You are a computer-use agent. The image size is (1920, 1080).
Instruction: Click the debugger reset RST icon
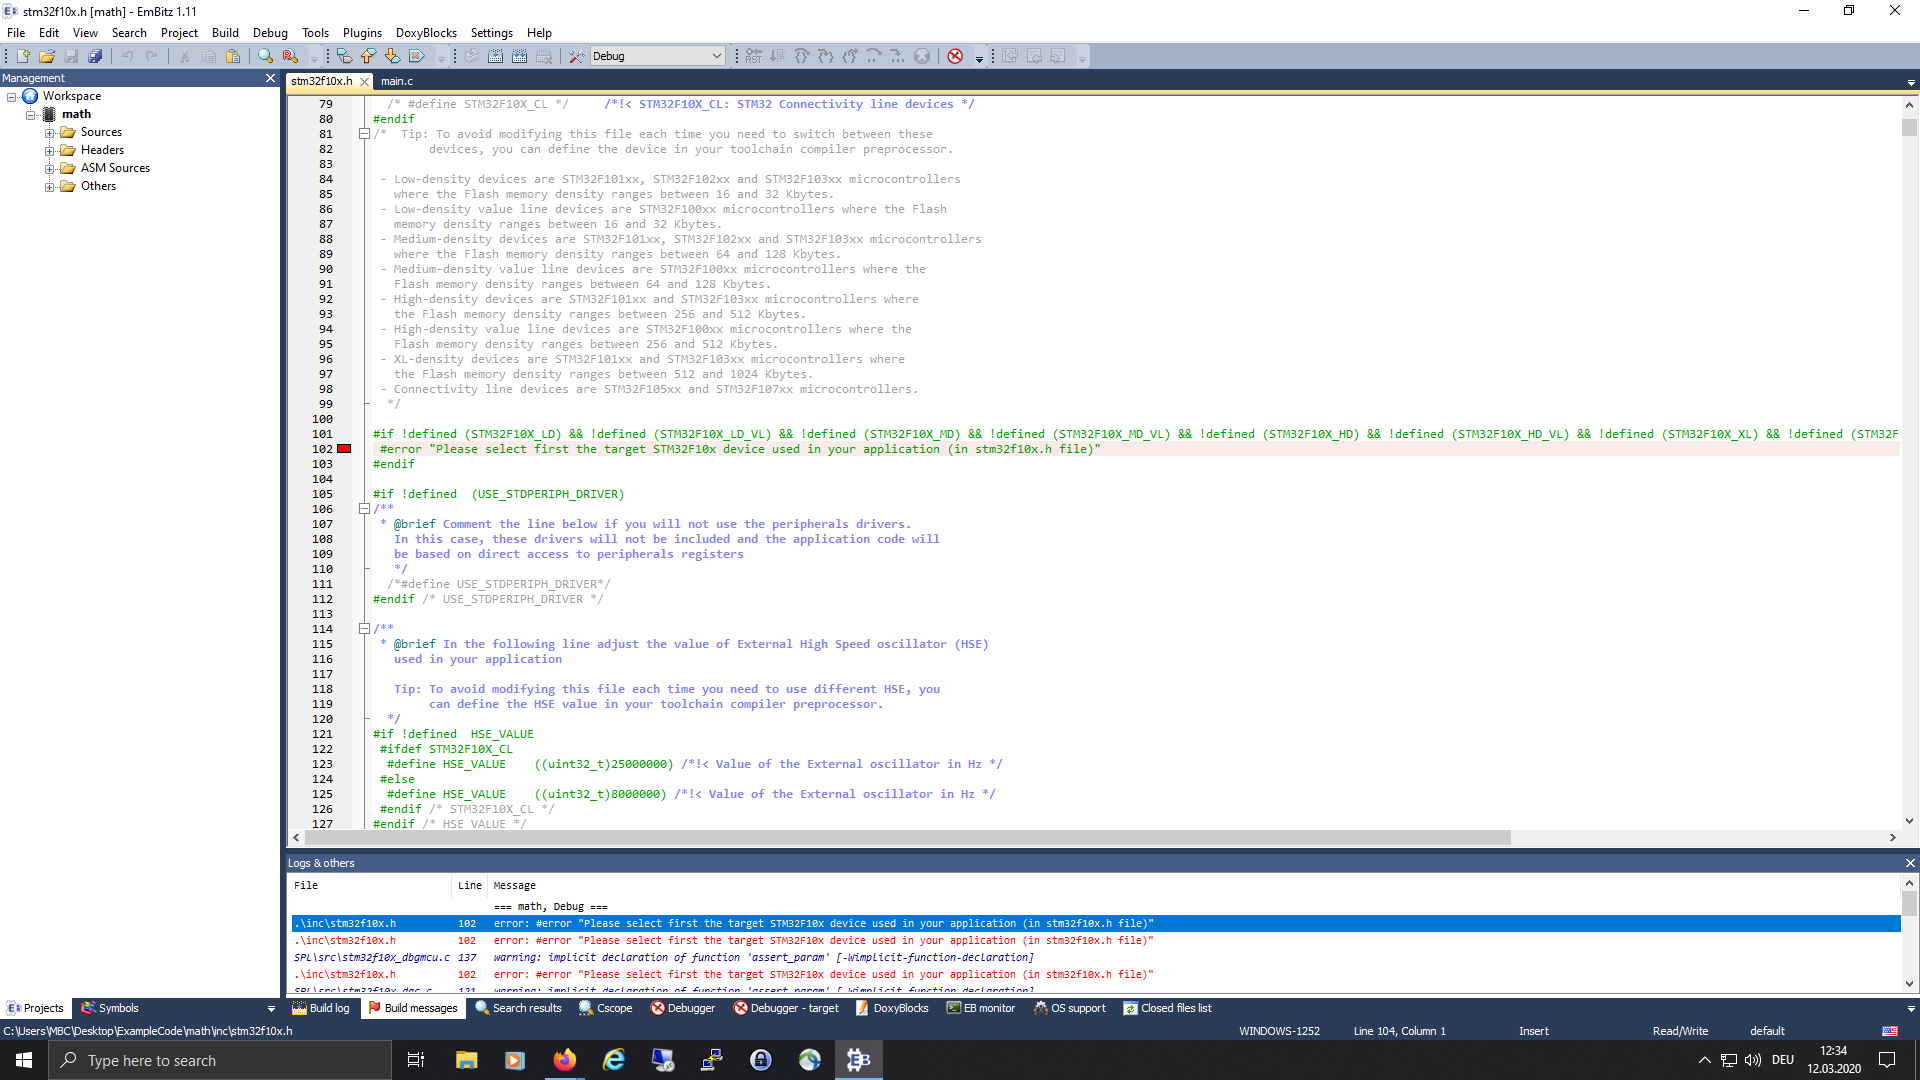tap(754, 56)
